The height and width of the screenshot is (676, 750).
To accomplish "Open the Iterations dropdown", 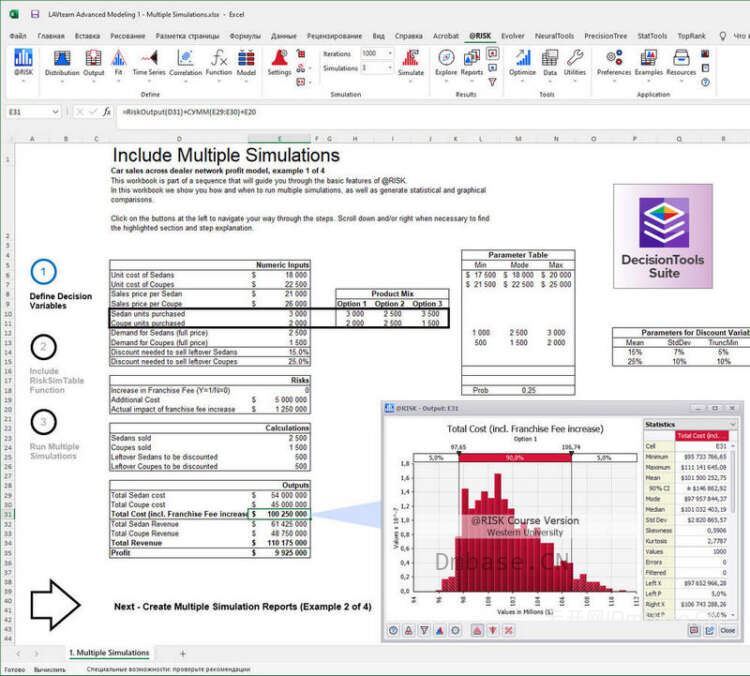I will pos(390,53).
